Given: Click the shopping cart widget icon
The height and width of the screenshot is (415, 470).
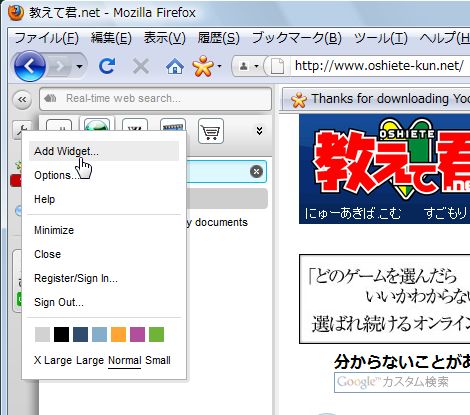Looking at the screenshot, I should click(x=211, y=131).
